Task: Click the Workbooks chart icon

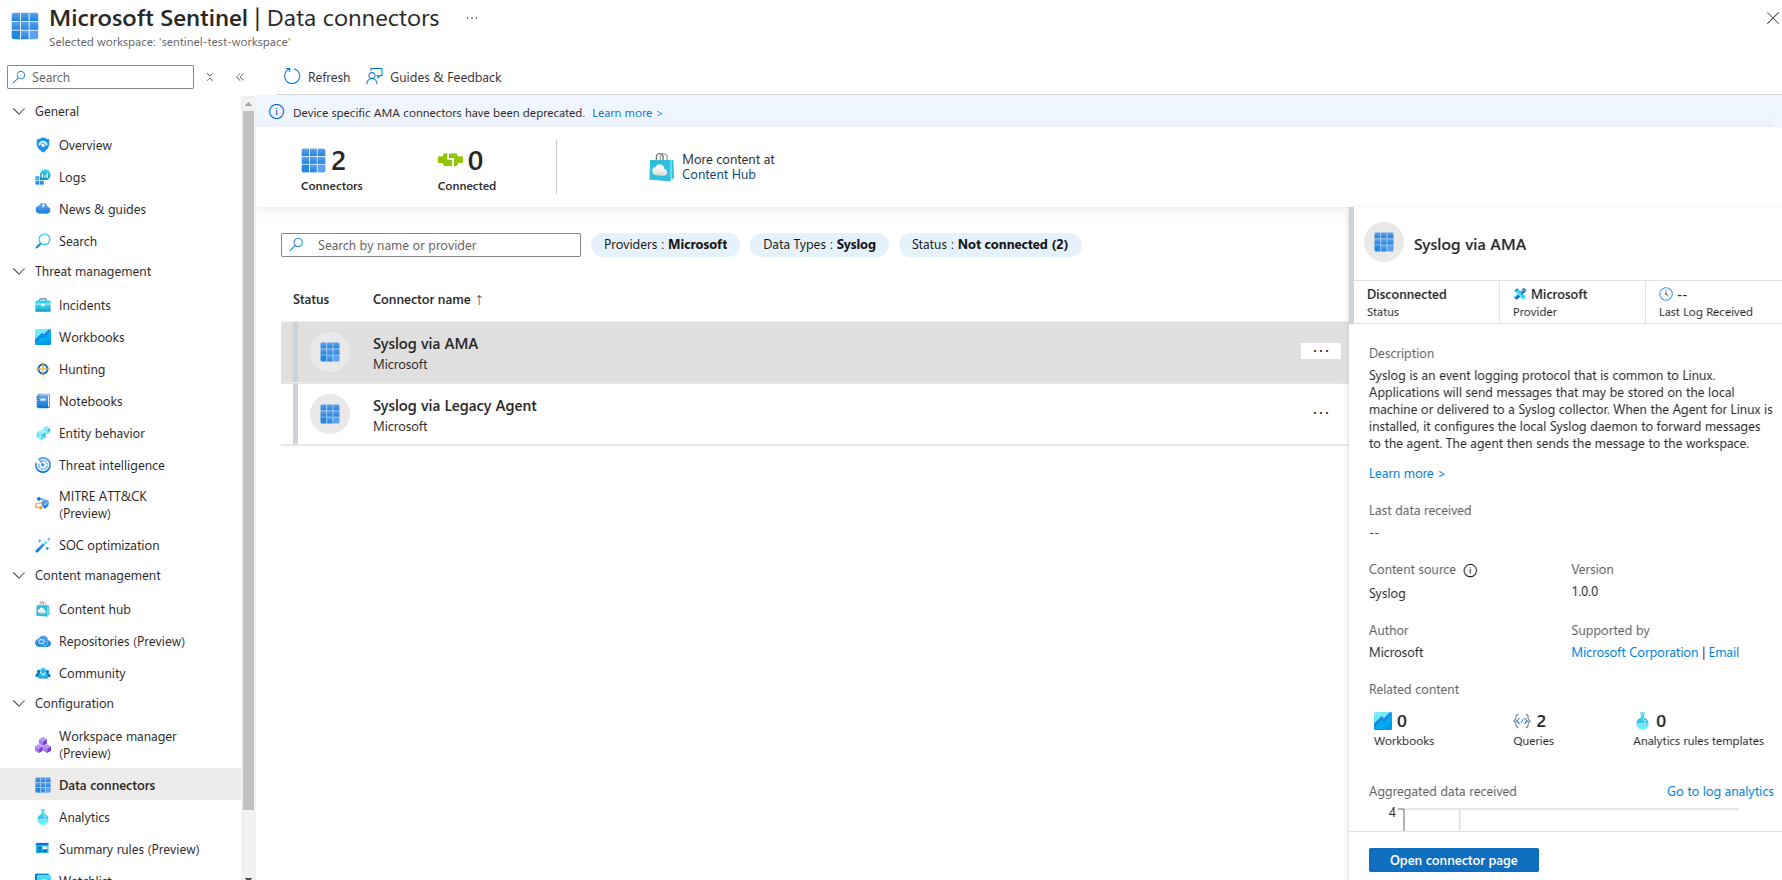Action: [43, 337]
